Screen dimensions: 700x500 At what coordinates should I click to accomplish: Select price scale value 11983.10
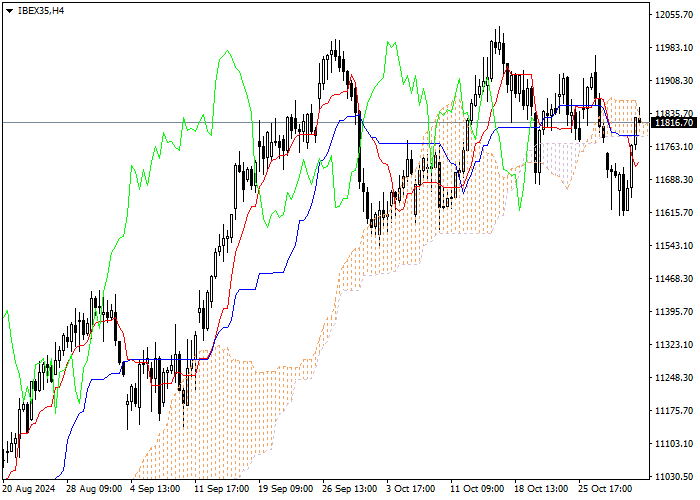coord(674,48)
